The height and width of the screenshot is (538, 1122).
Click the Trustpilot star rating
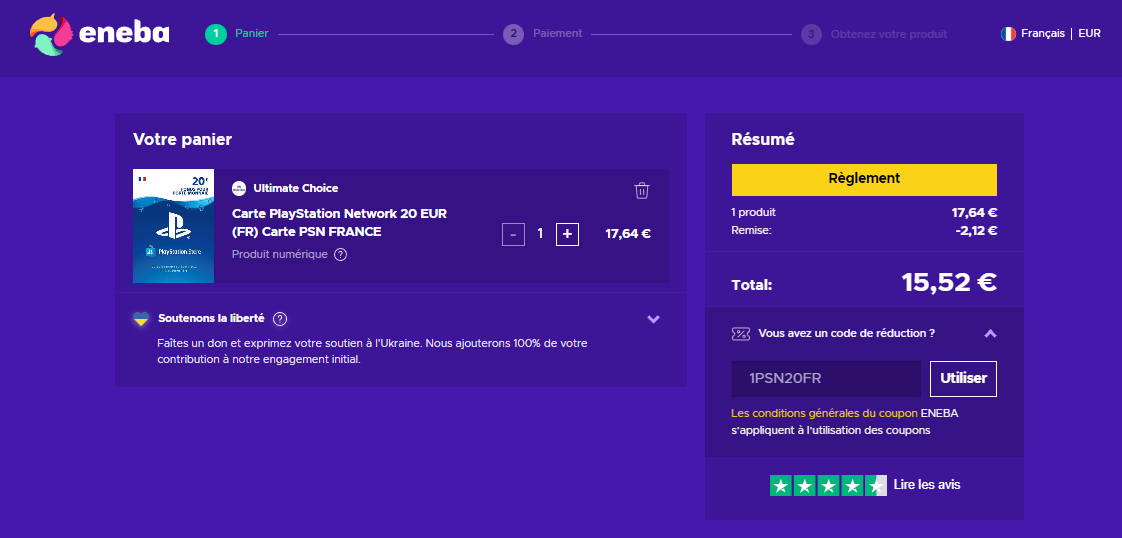pyautogui.click(x=828, y=486)
